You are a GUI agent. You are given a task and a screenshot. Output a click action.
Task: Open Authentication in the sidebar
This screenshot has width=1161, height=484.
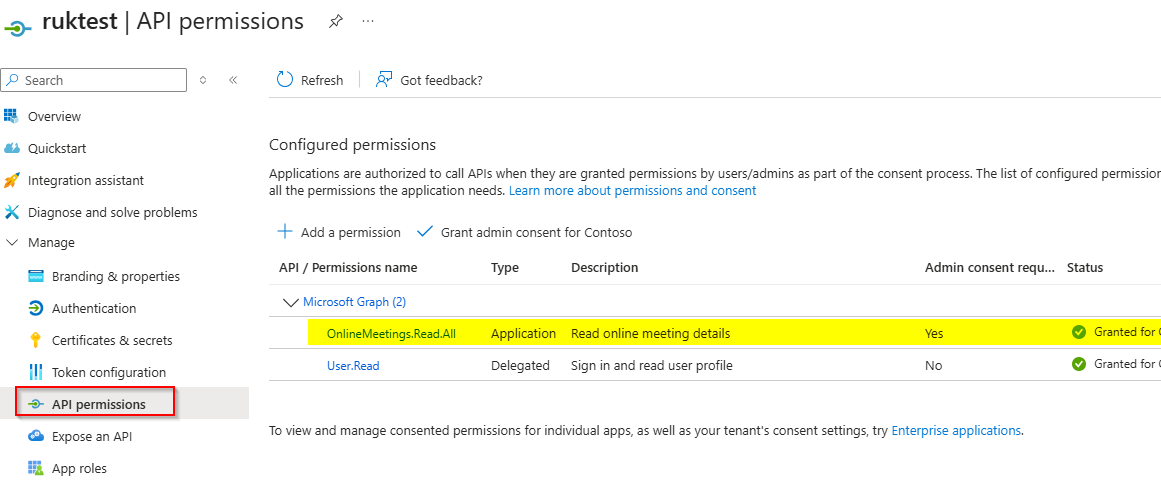94,308
